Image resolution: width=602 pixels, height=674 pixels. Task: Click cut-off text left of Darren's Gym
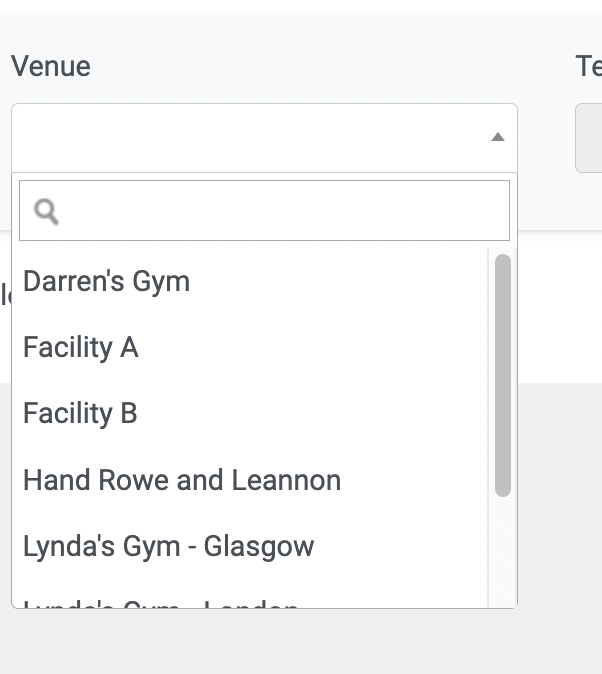click(x=4, y=294)
